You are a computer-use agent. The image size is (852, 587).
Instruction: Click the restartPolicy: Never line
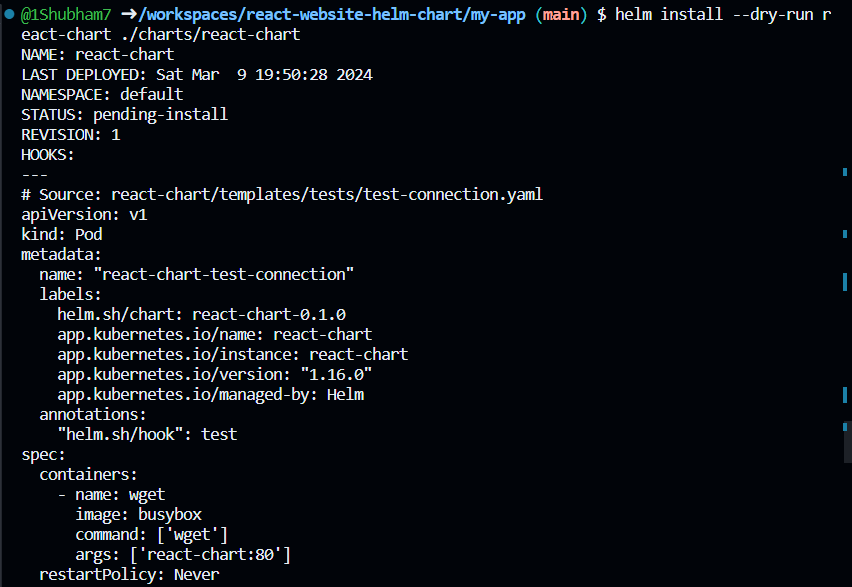coord(129,574)
